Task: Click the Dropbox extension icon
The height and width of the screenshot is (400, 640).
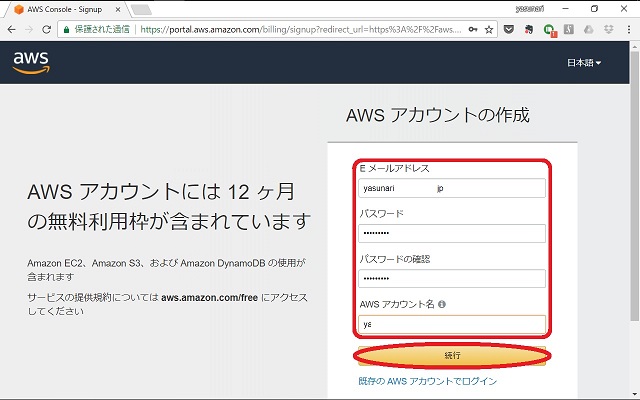Action: (609, 29)
